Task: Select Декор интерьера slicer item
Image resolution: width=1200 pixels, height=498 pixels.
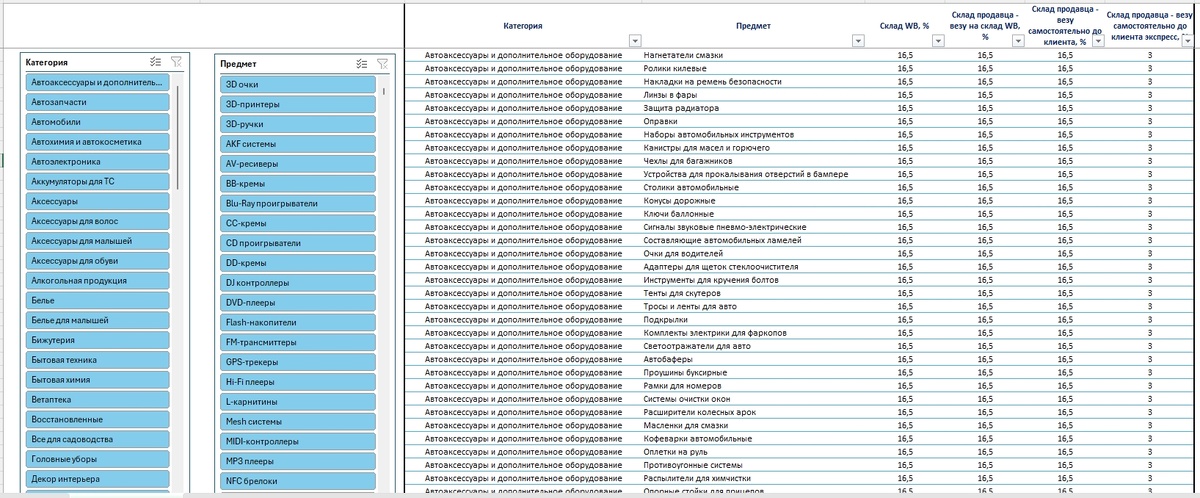Action: point(96,479)
